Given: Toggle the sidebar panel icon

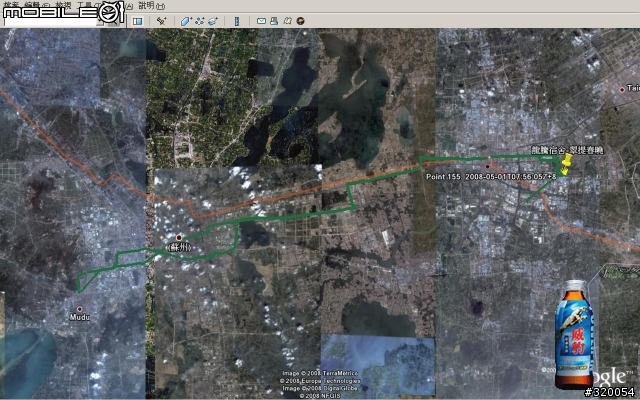Looking at the screenshot, I should 138,21.
